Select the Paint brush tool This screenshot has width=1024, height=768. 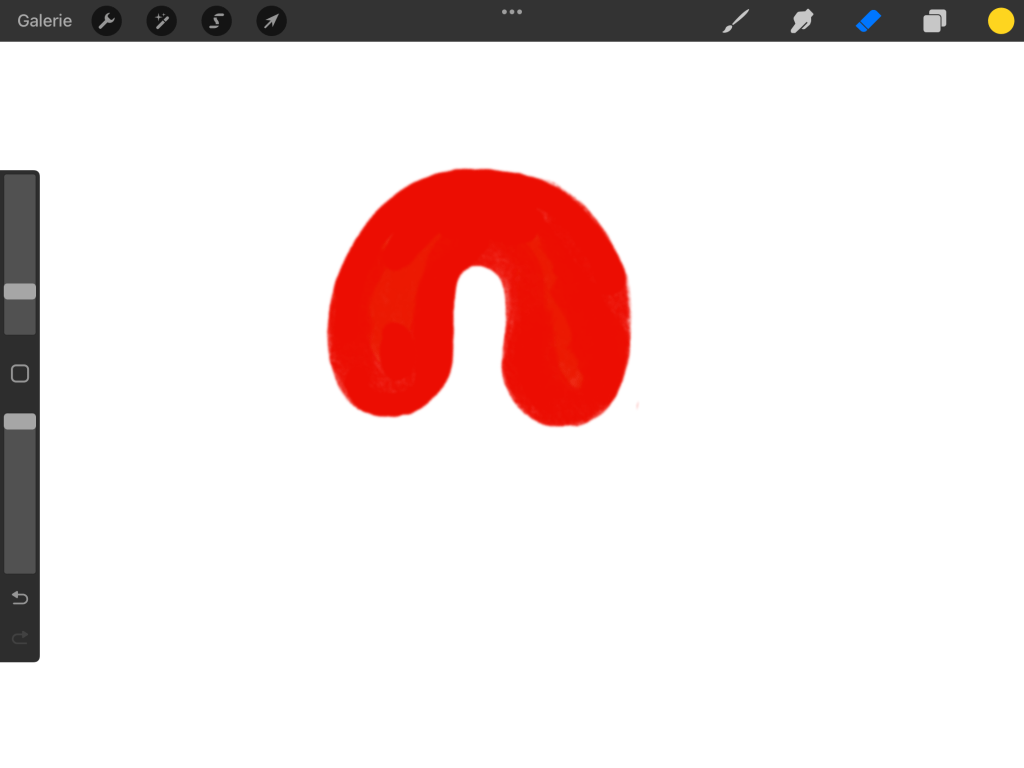(x=736, y=21)
